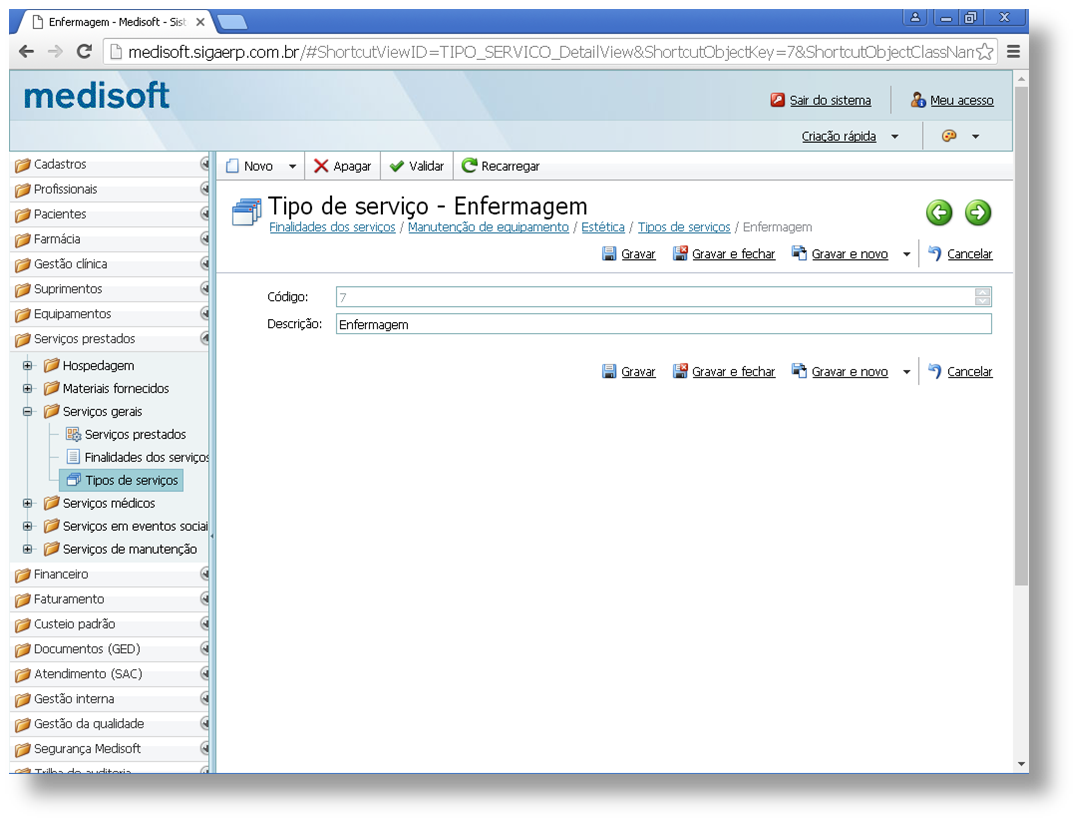Expand the Hospedagem tree folder
The width and height of the screenshot is (1078, 823).
[x=28, y=365]
